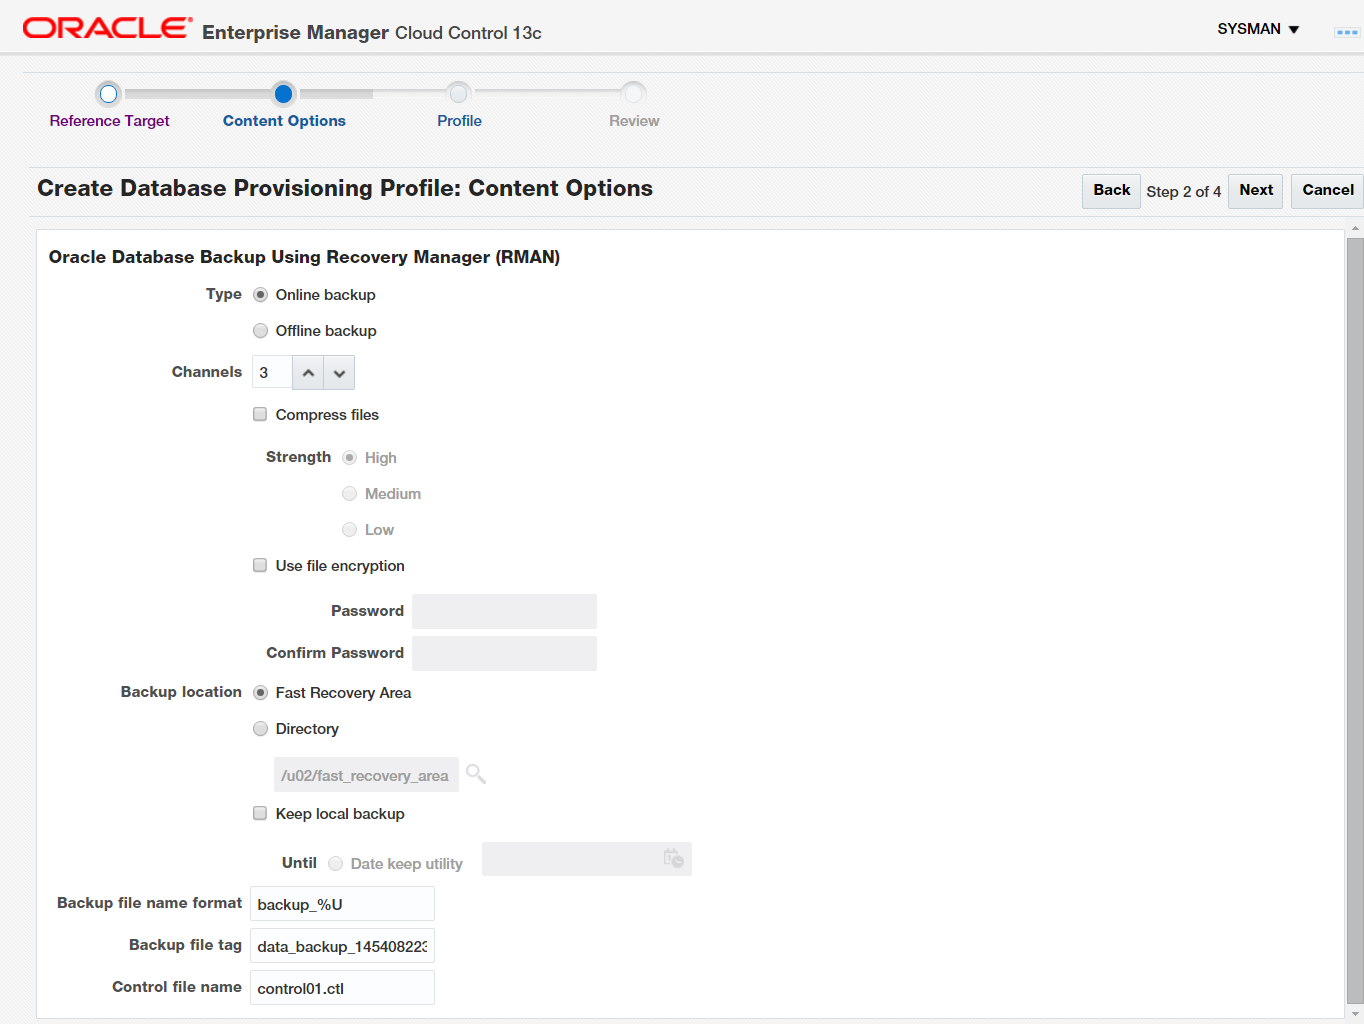Viewport: 1364px width, 1025px height.
Task: Click the Oracle logo
Action: tap(108, 28)
